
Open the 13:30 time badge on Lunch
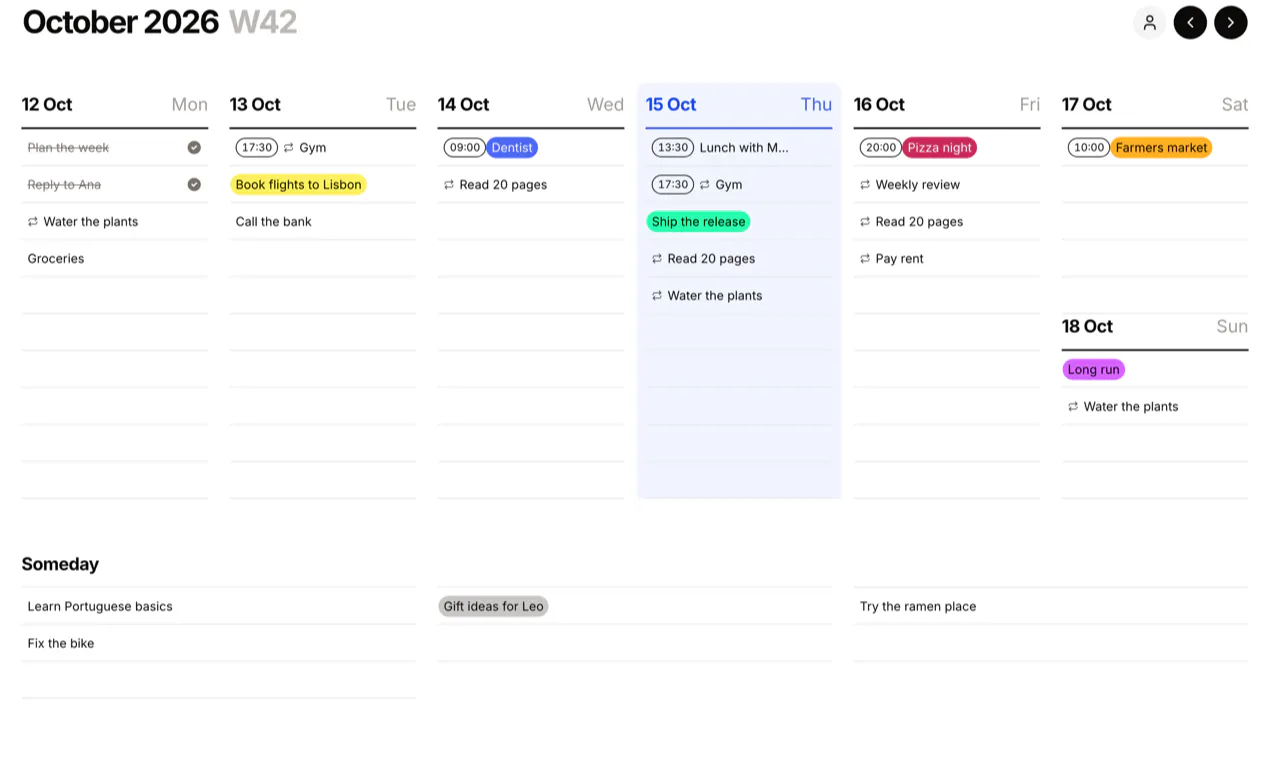click(673, 148)
